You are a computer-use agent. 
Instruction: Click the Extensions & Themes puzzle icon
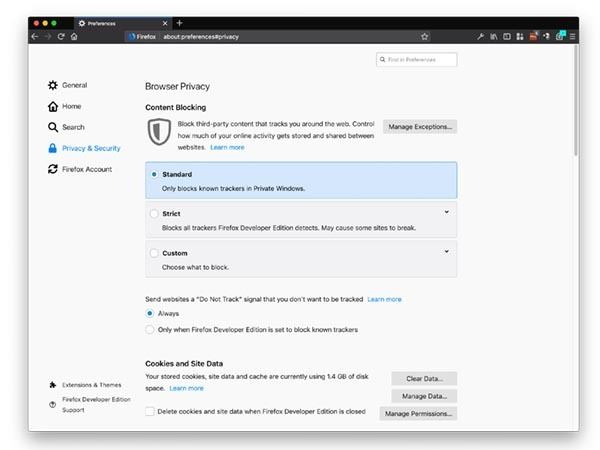click(x=53, y=385)
